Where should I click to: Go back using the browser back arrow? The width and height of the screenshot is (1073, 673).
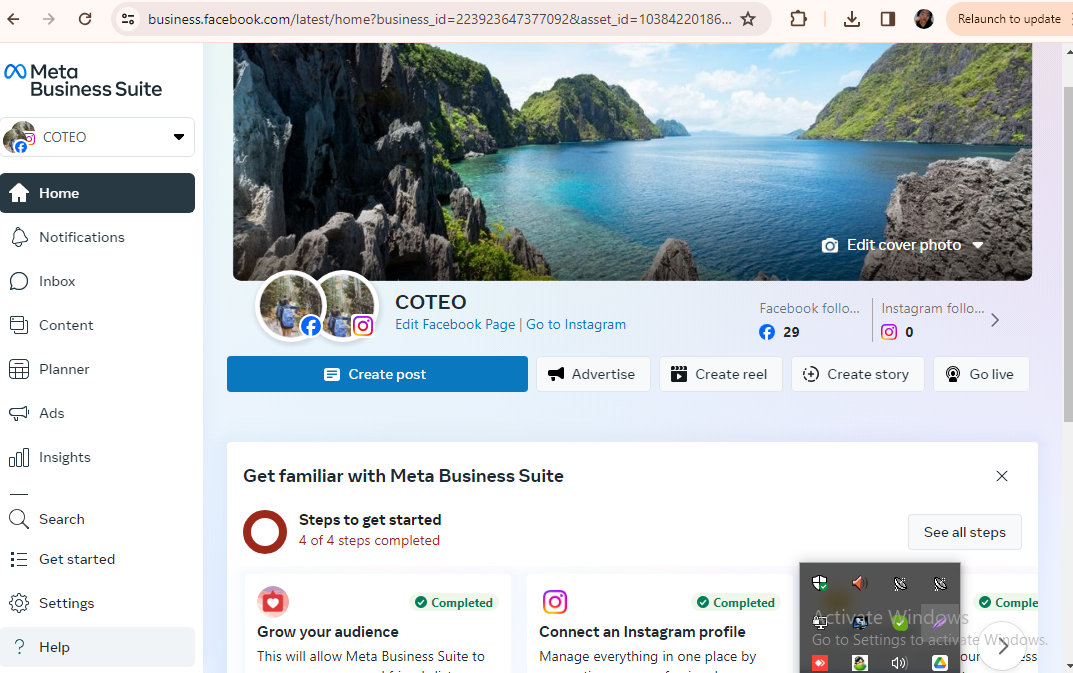[x=14, y=19]
